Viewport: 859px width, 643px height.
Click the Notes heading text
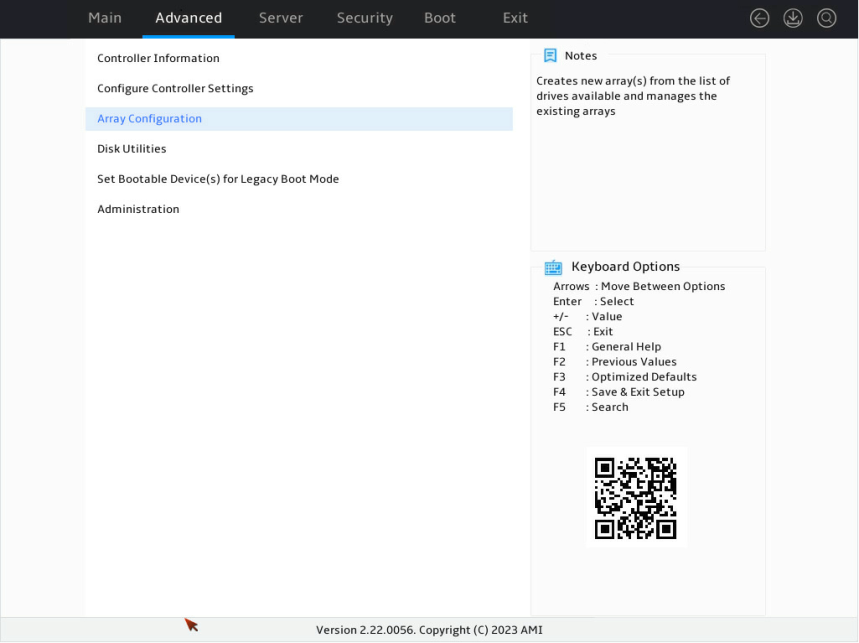click(x=581, y=55)
